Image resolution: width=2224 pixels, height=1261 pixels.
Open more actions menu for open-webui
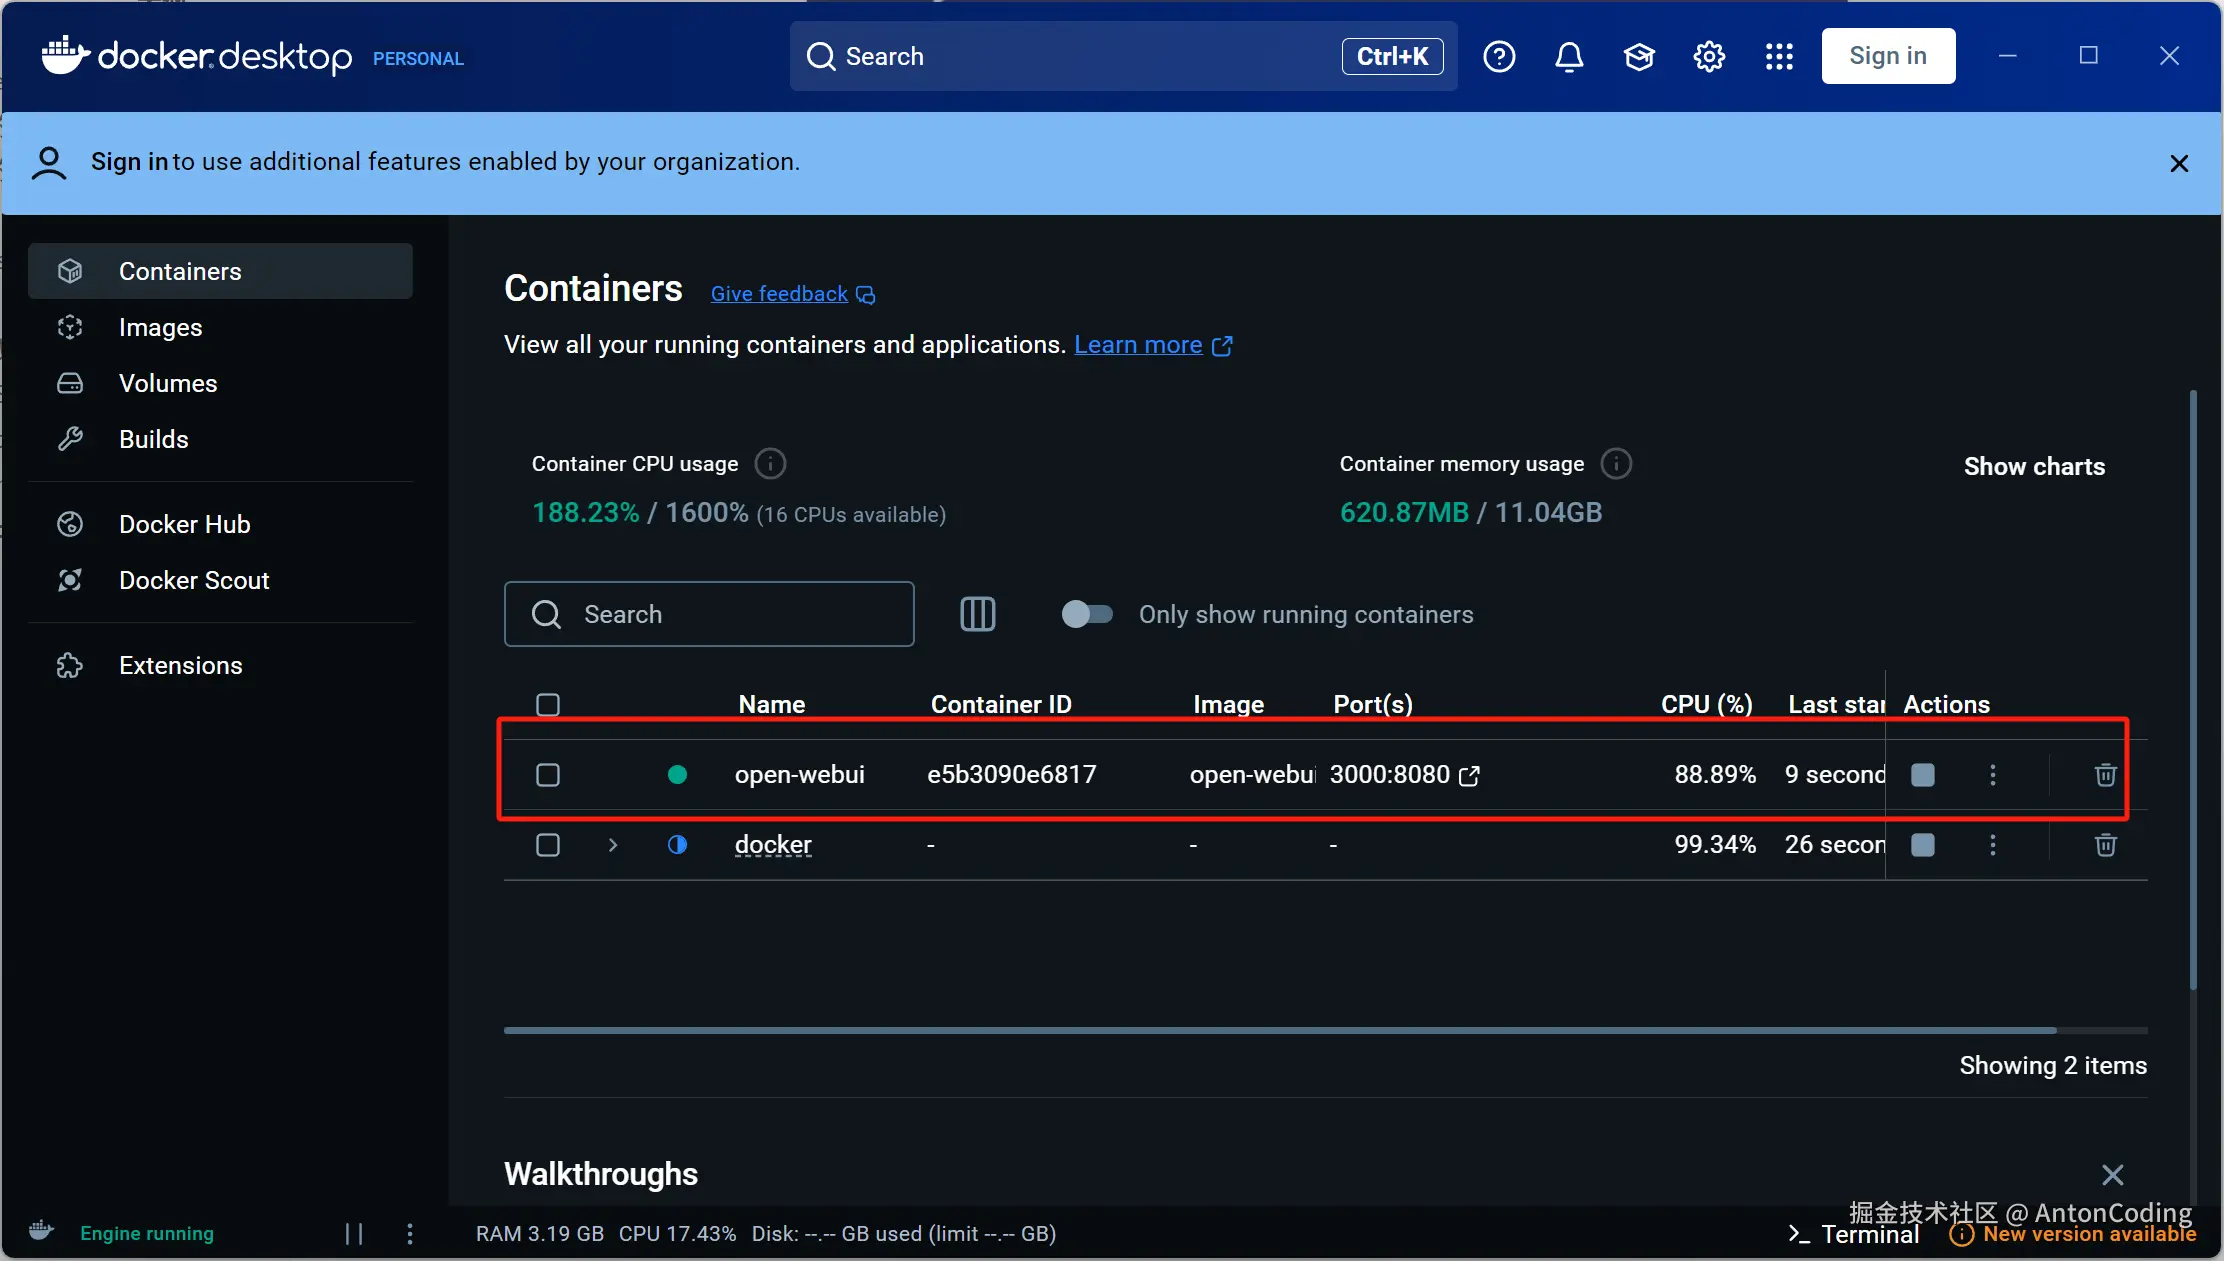(1992, 775)
